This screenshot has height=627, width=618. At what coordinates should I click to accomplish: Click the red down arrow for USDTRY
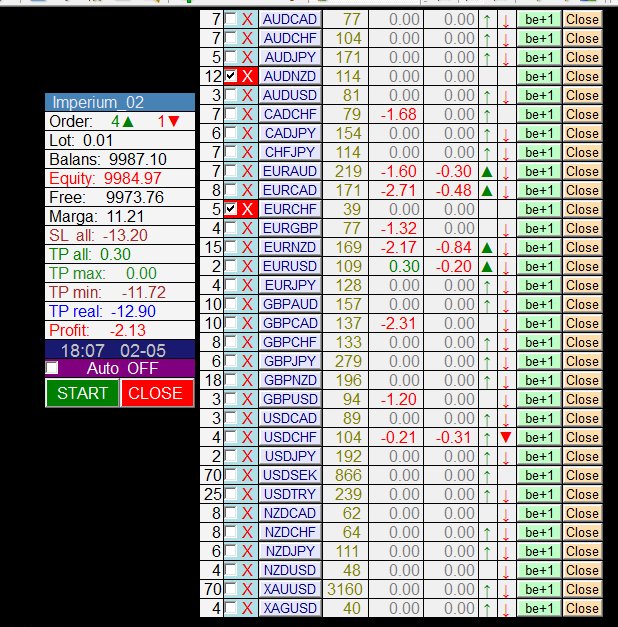pos(506,495)
